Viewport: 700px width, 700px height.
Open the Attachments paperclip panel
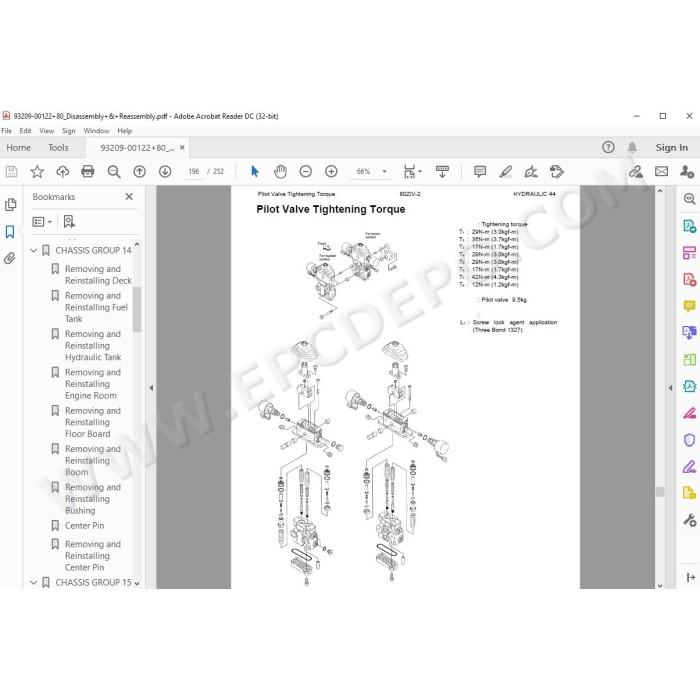click(10, 258)
